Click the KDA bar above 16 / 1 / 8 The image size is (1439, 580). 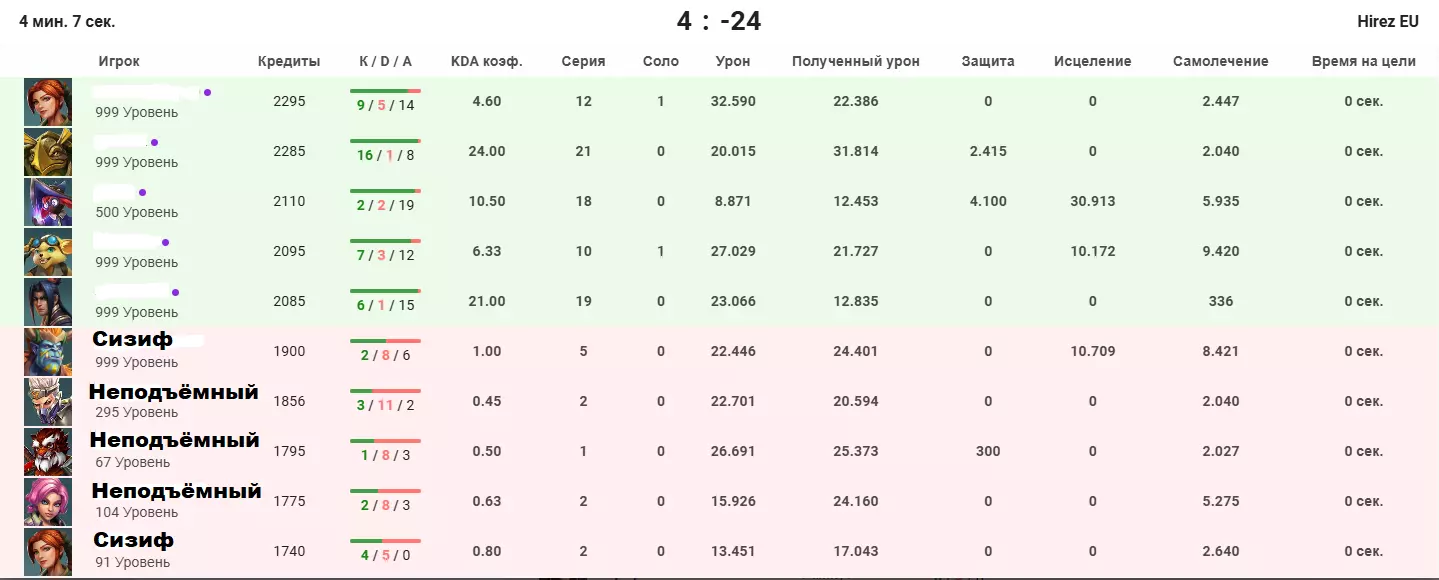(x=385, y=140)
